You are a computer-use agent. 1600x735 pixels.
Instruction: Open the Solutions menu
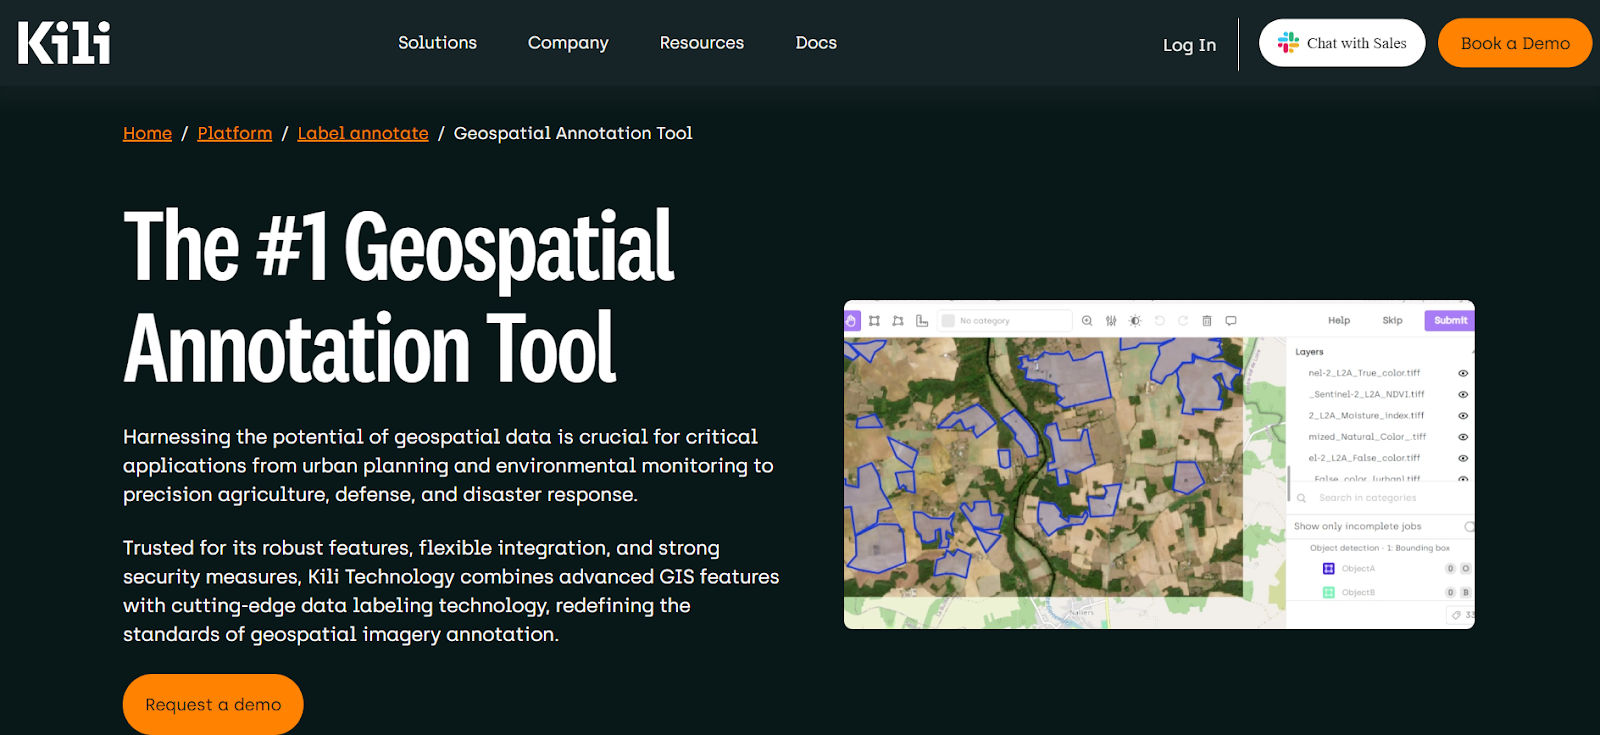coord(437,43)
